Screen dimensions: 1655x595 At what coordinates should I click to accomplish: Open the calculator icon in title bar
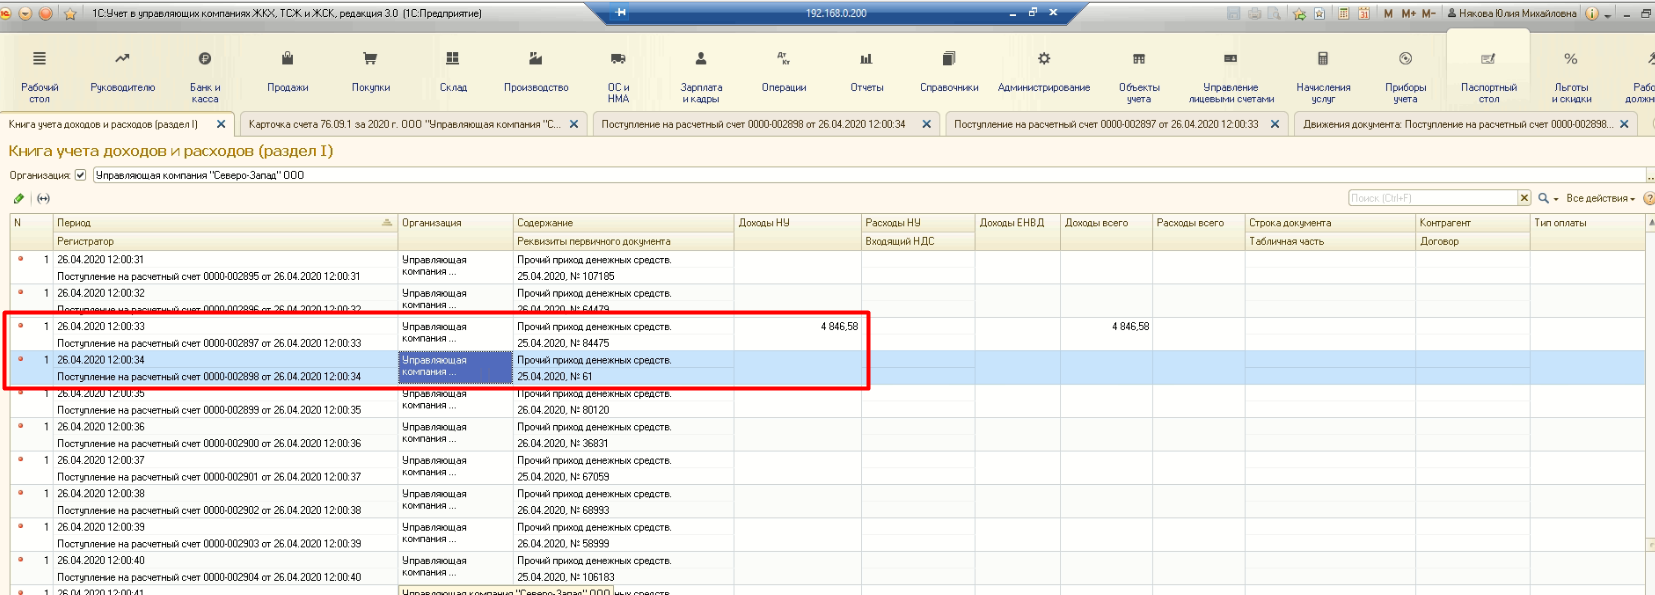[x=1344, y=13]
